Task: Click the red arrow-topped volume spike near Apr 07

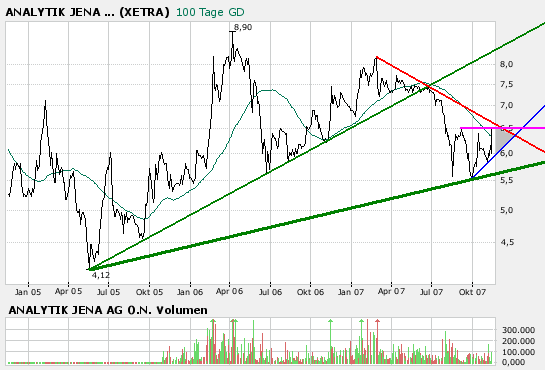Action: (x=377, y=342)
